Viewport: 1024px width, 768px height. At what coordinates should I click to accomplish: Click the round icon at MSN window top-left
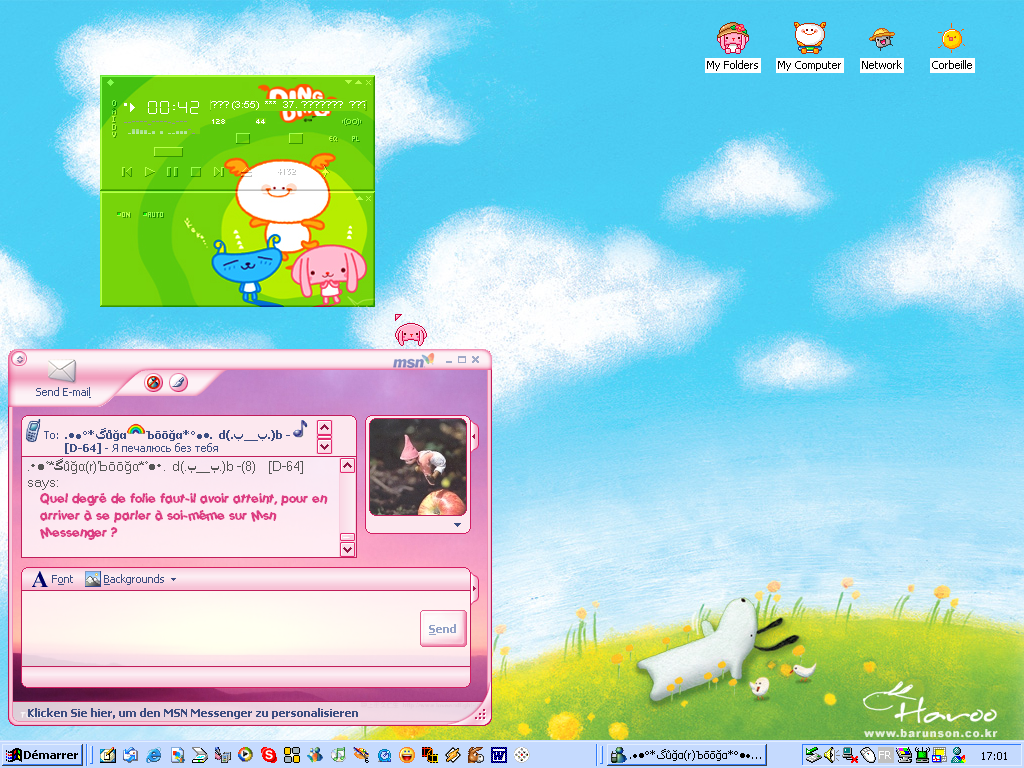click(x=20, y=359)
